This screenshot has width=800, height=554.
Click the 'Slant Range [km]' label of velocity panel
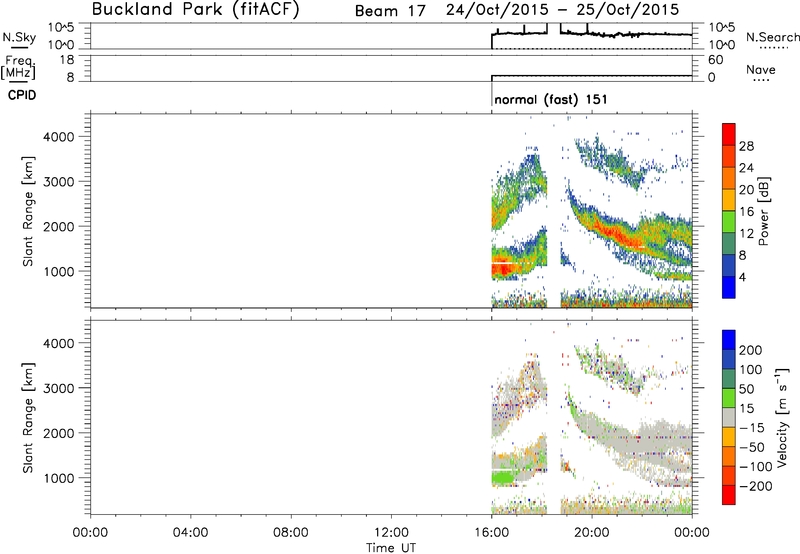28,418
